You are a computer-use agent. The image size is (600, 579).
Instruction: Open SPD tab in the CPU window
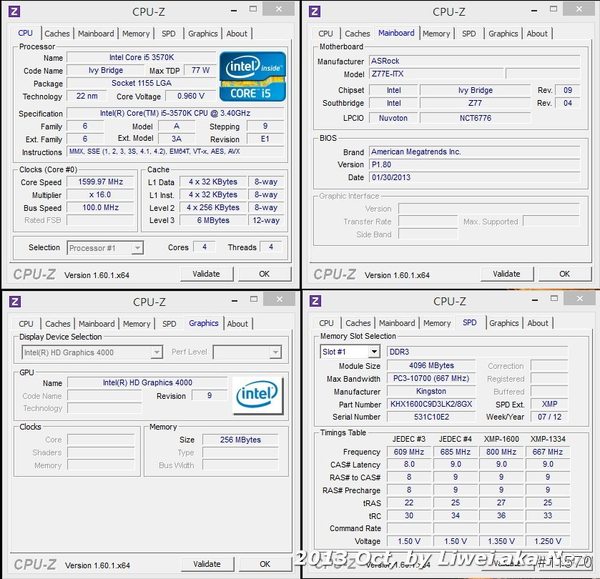point(168,34)
